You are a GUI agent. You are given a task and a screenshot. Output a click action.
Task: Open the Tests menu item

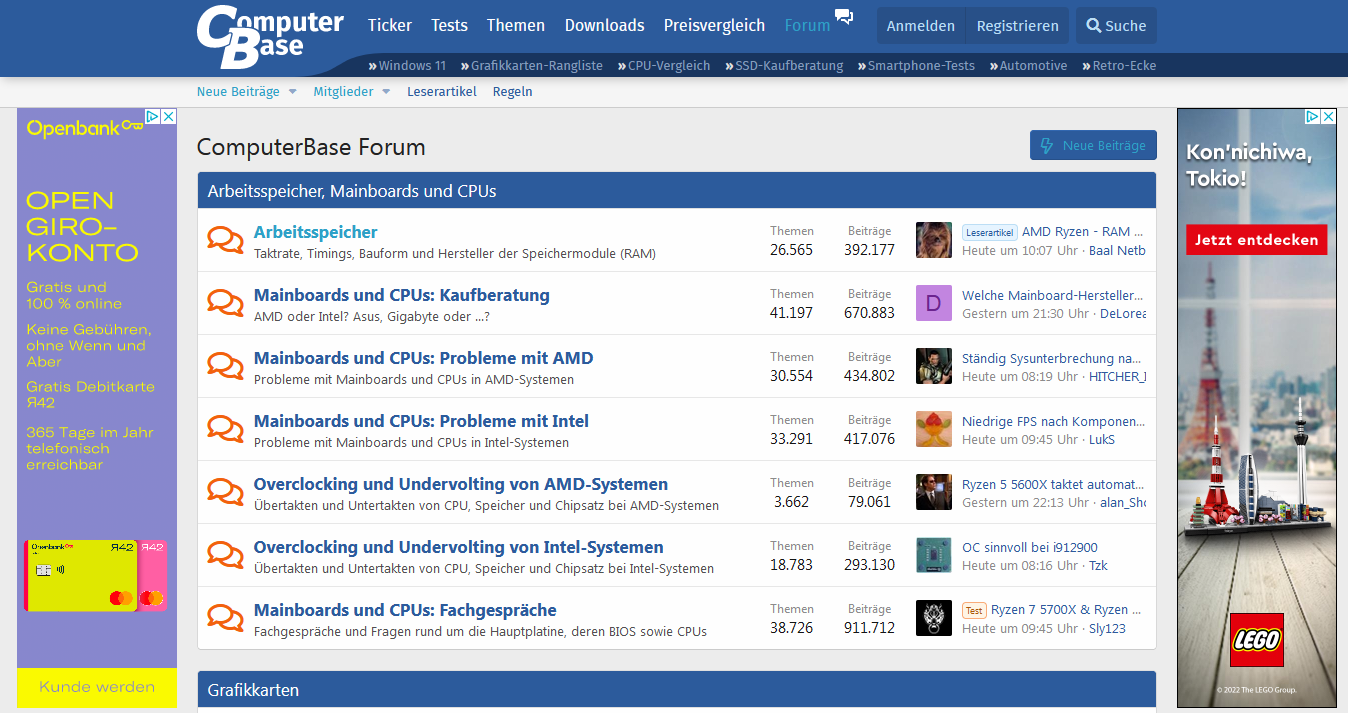[x=449, y=26]
